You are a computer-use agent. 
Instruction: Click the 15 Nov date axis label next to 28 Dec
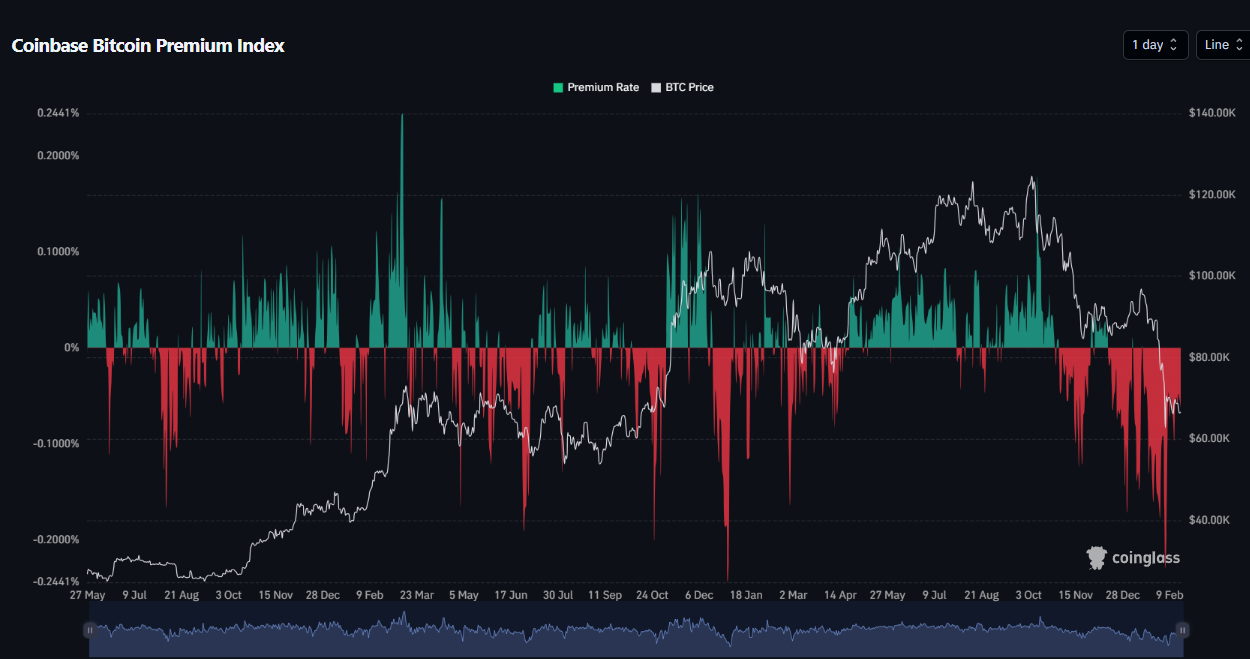coord(275,595)
